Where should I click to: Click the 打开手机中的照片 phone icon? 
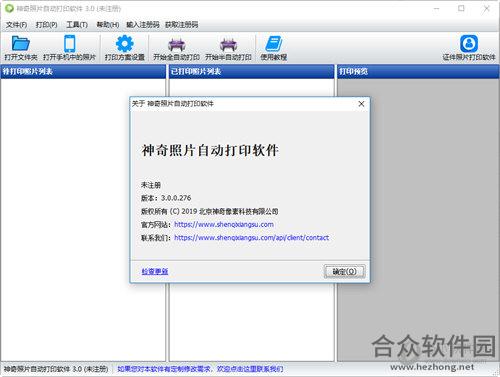[69, 43]
